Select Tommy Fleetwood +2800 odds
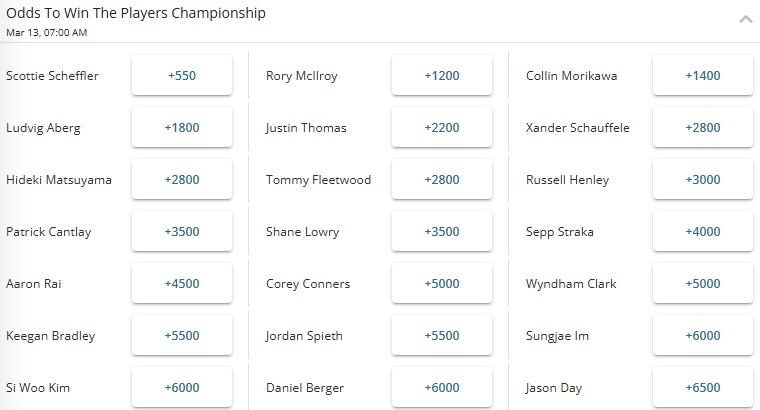Image resolution: width=760 pixels, height=410 pixels. tap(442, 180)
